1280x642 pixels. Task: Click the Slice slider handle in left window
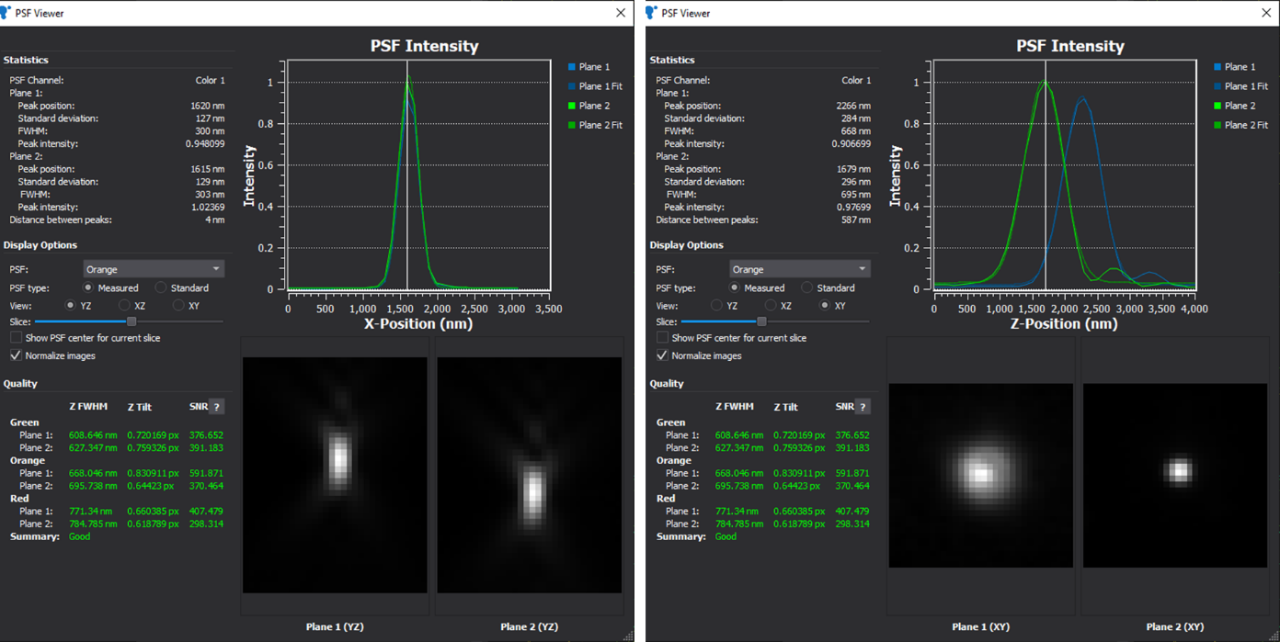pyautogui.click(x=132, y=321)
